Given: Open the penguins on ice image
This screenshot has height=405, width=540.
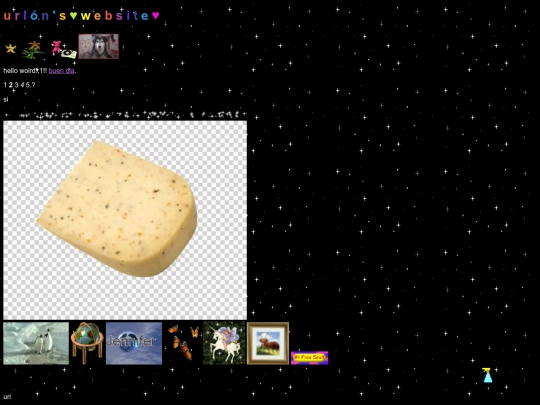Looking at the screenshot, I should [x=36, y=343].
